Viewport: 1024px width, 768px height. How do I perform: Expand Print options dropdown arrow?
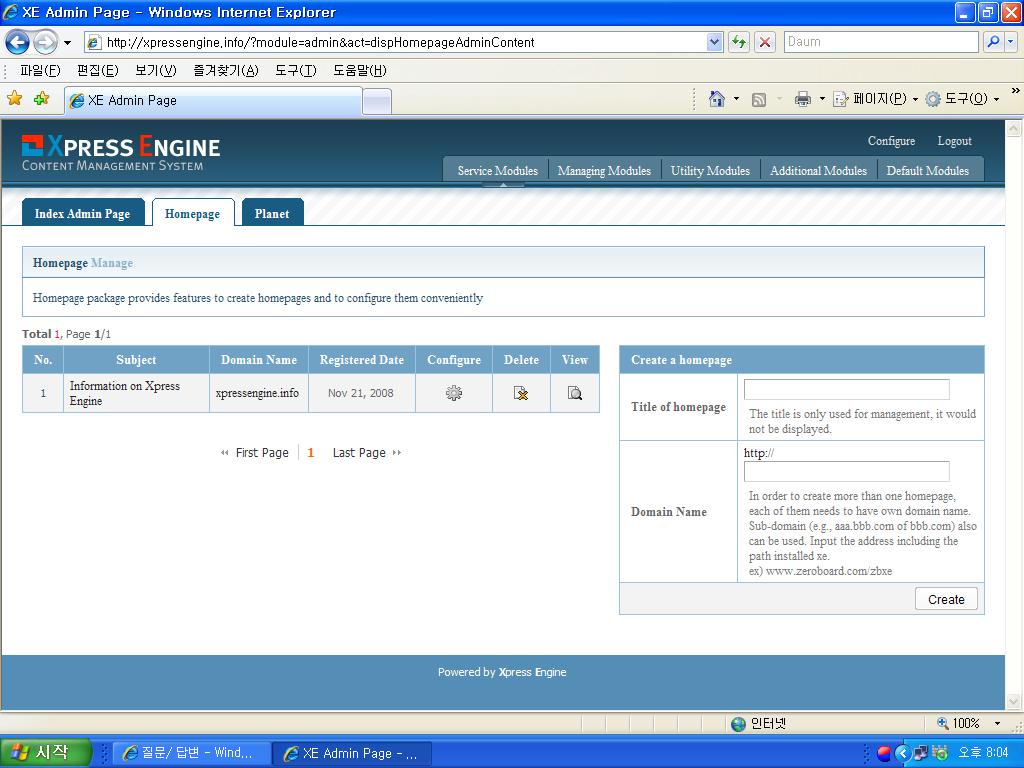tap(822, 99)
